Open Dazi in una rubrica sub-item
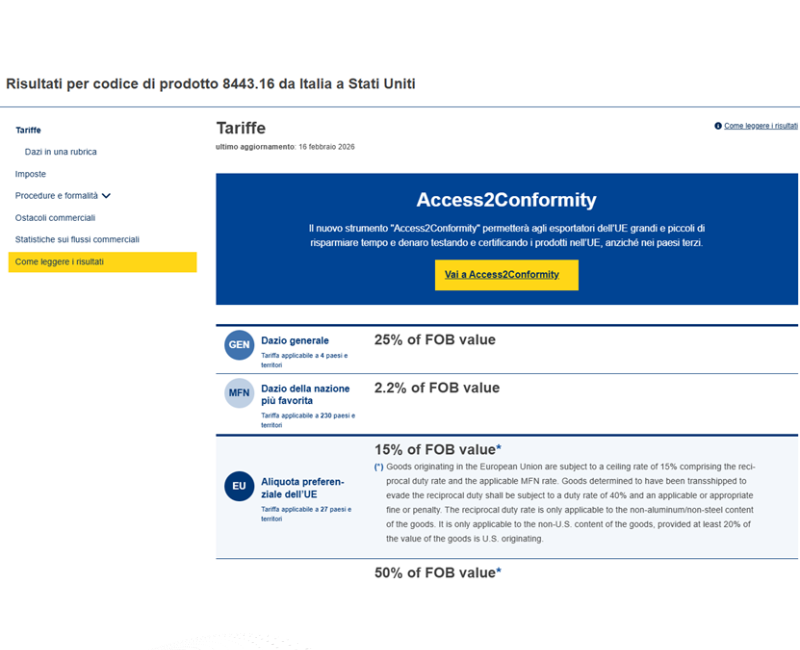 tap(61, 152)
